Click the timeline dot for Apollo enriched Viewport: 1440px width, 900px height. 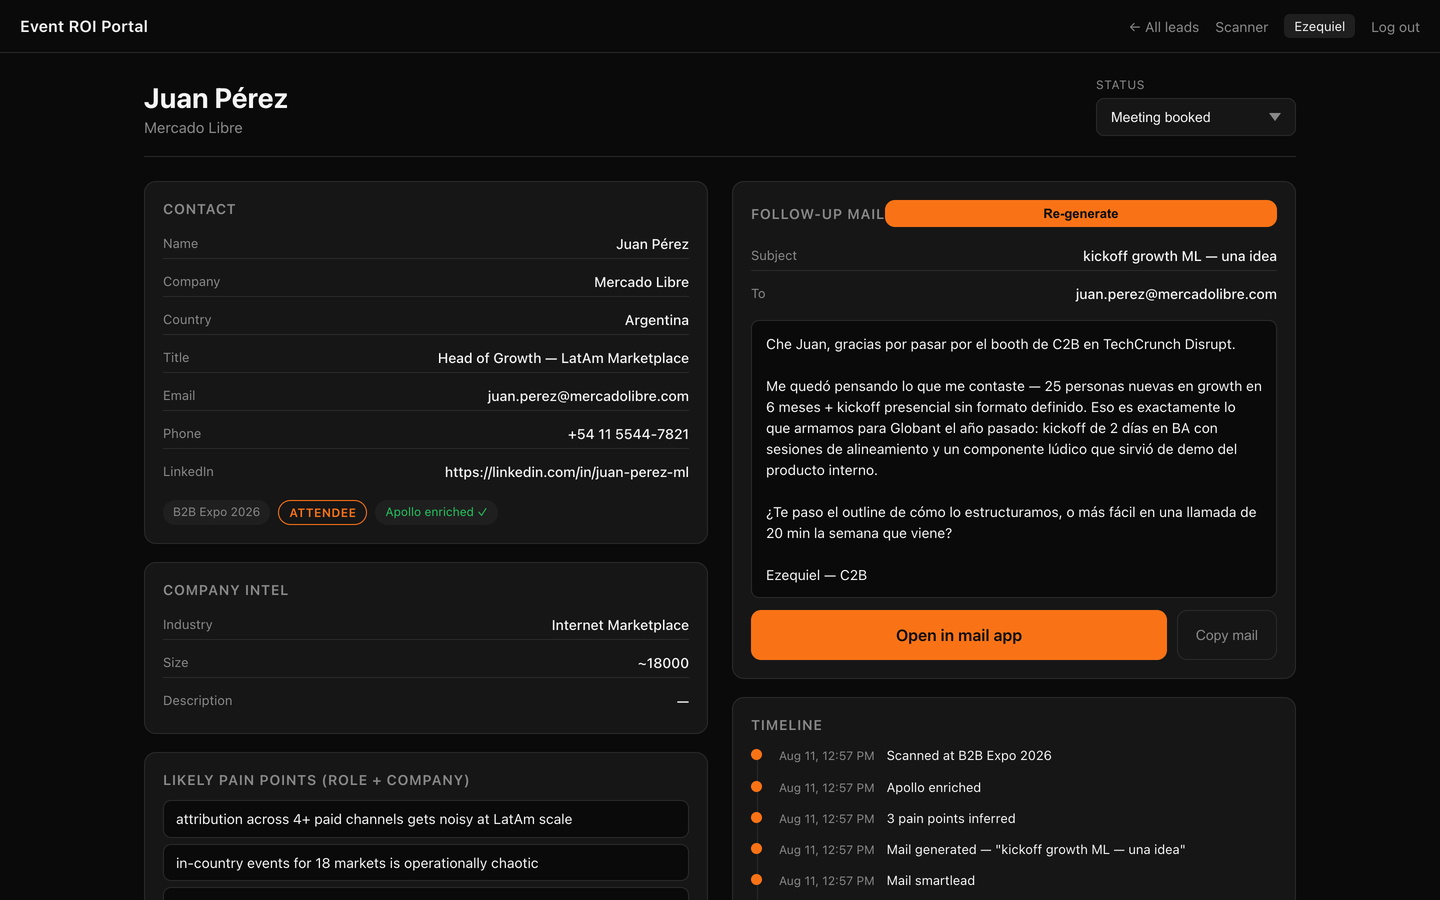(x=757, y=787)
